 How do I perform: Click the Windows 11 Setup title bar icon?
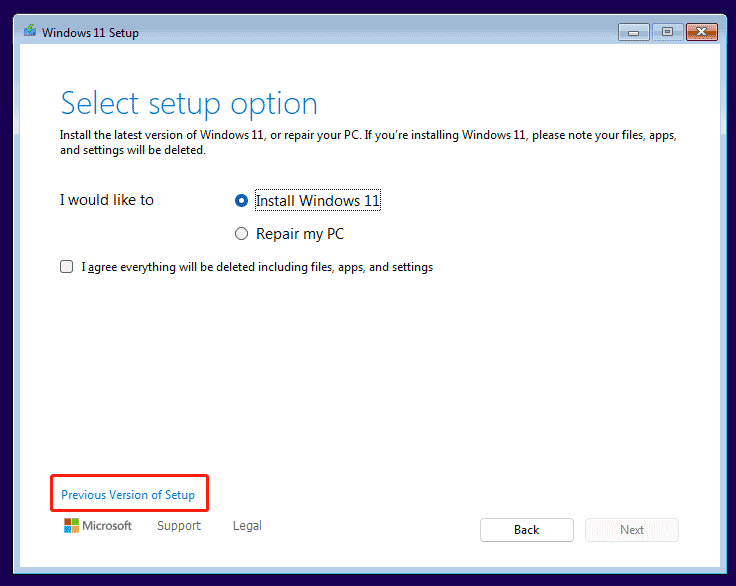tap(30, 32)
